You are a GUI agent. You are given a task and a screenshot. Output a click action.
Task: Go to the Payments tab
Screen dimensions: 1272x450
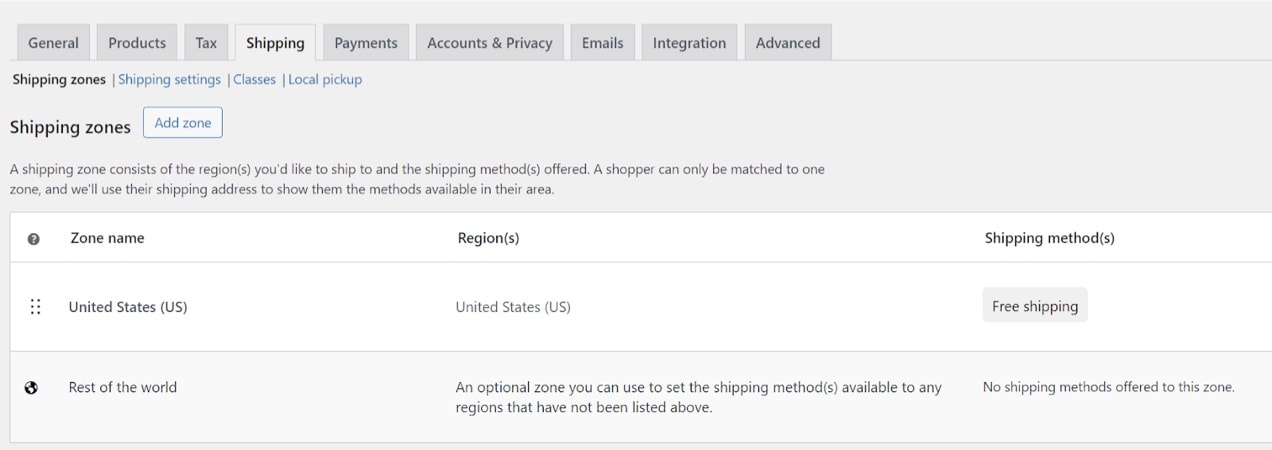pyautogui.click(x=366, y=43)
